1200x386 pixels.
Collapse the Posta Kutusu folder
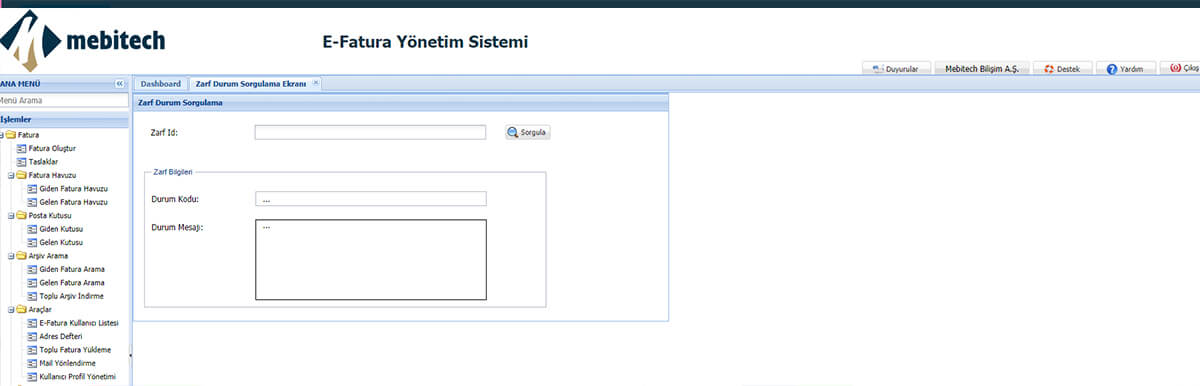[10, 215]
